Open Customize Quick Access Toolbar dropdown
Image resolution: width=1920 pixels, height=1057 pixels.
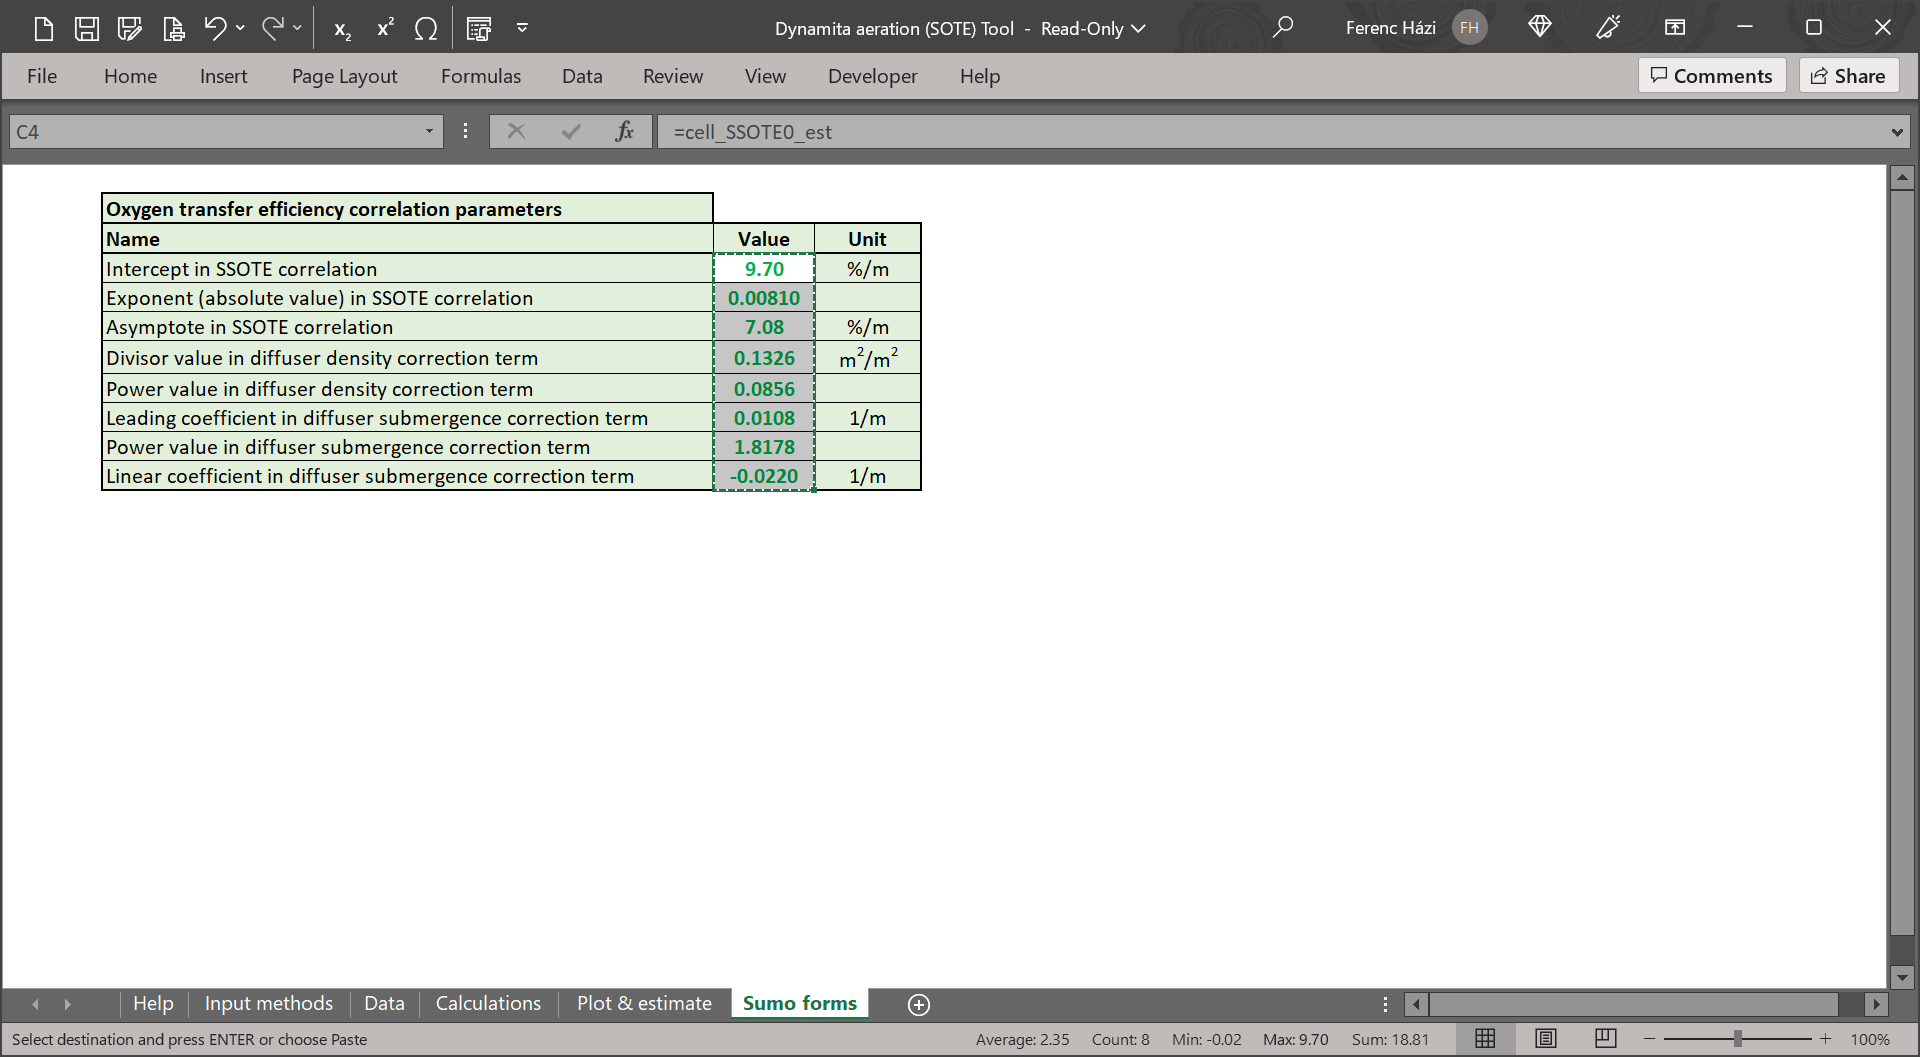522,28
